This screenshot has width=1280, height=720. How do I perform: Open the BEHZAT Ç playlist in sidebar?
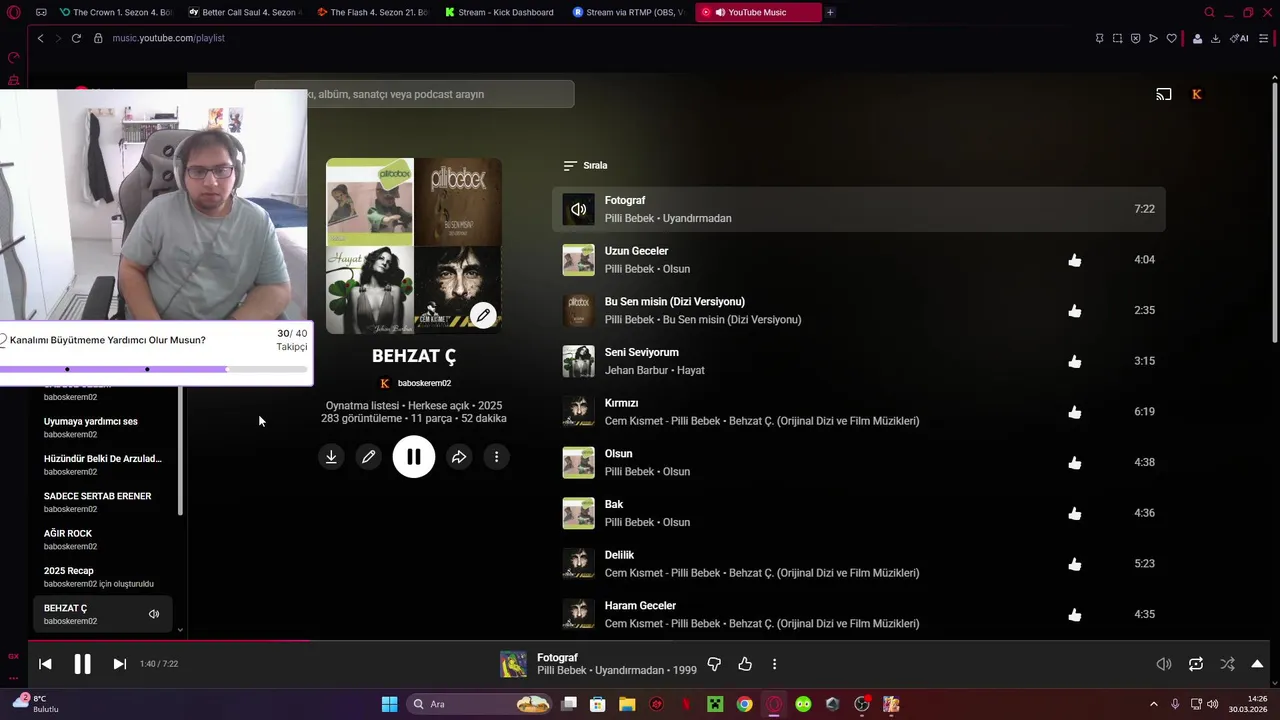pyautogui.click(x=103, y=614)
